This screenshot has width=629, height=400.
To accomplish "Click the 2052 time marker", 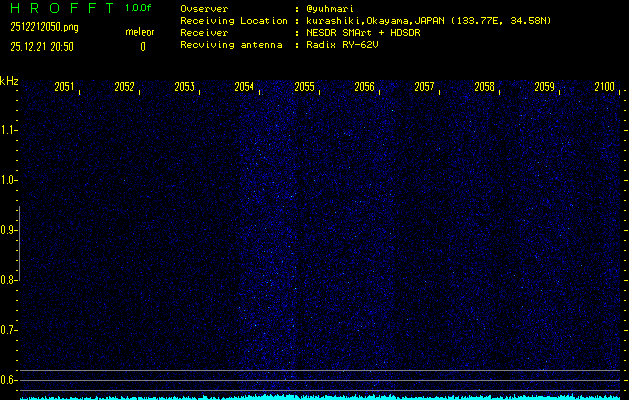I will pyautogui.click(x=124, y=87).
